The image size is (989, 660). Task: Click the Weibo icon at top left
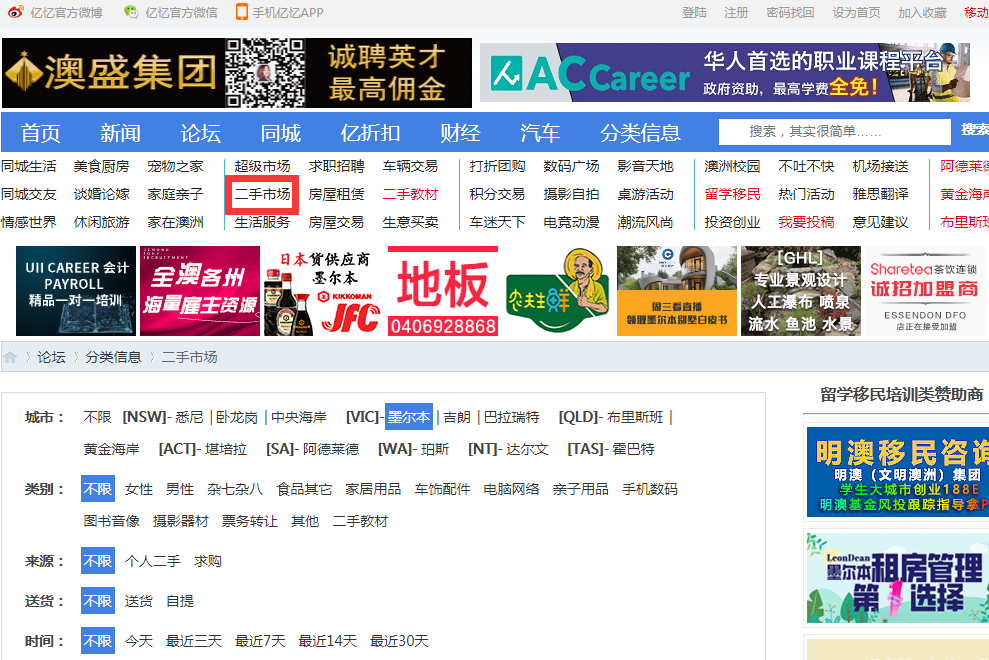coord(15,12)
